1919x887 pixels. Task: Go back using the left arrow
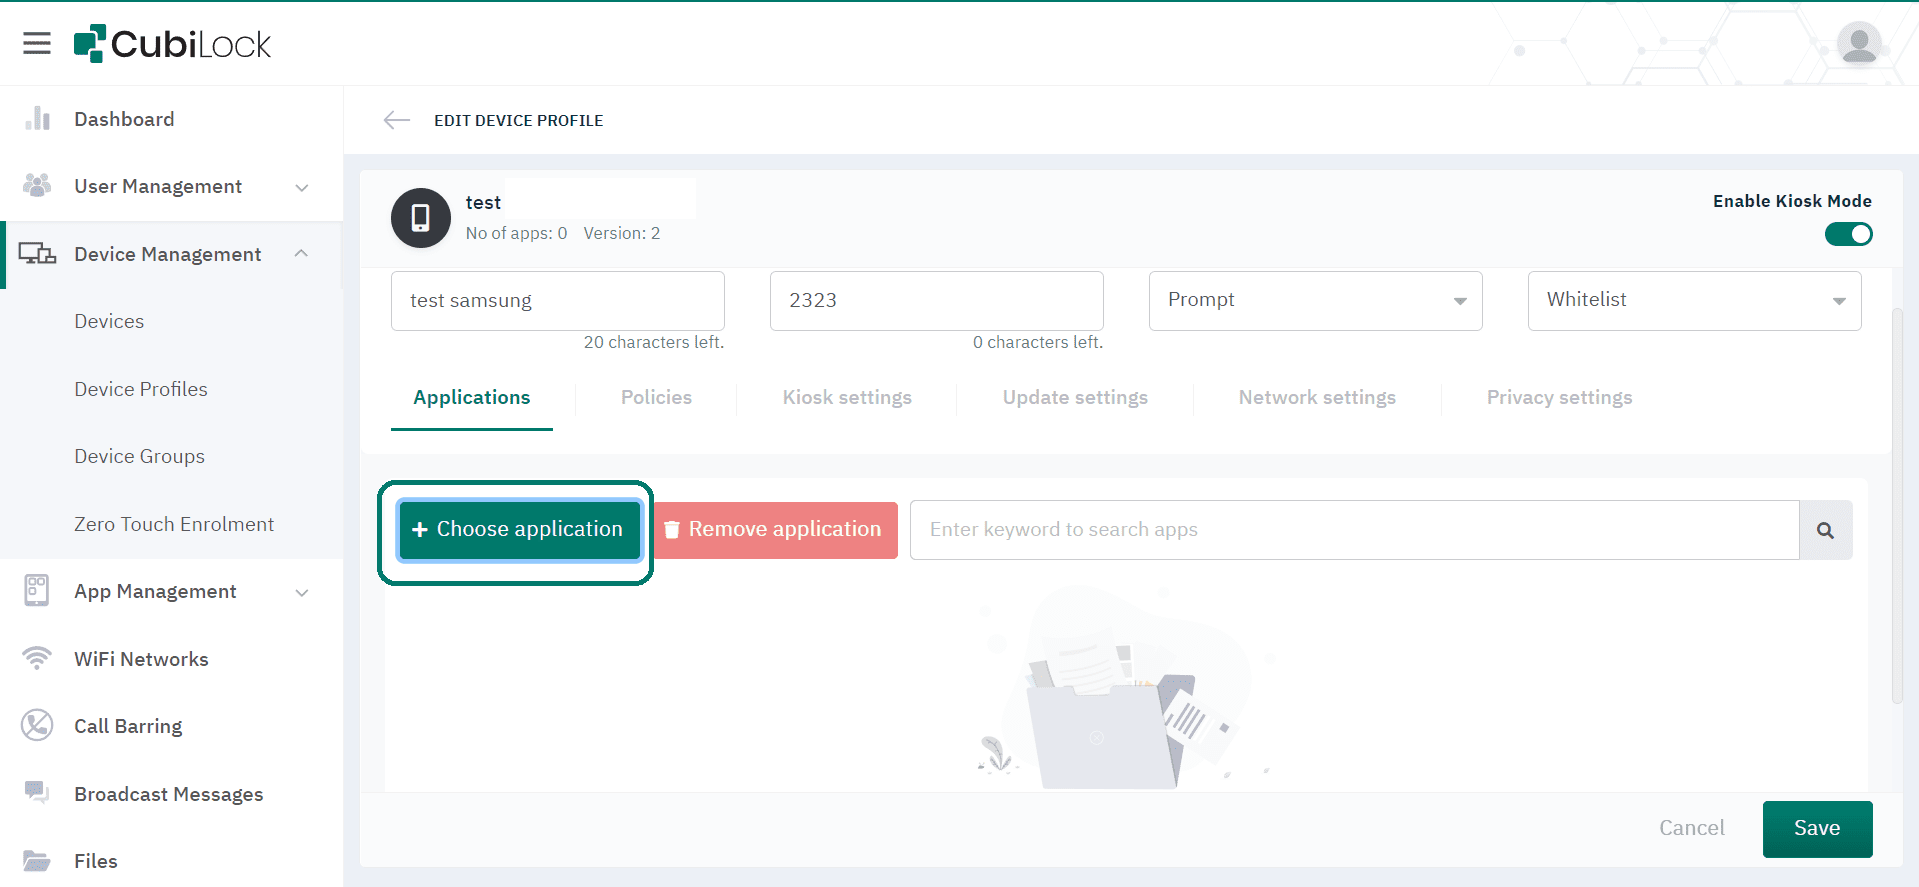tap(397, 120)
